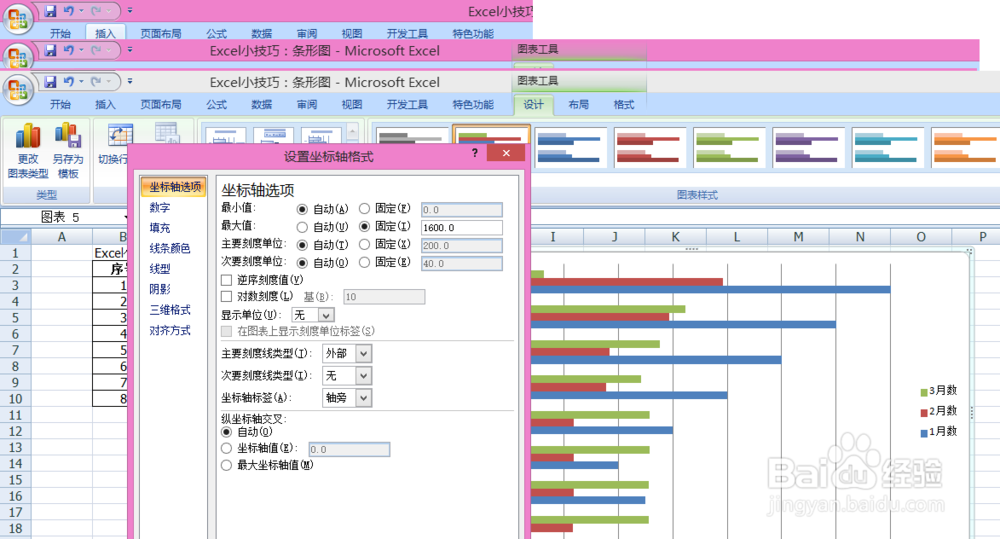1000x539 pixels.
Task: Click Redo icon in front window's quick access toolbar
Action: point(96,82)
